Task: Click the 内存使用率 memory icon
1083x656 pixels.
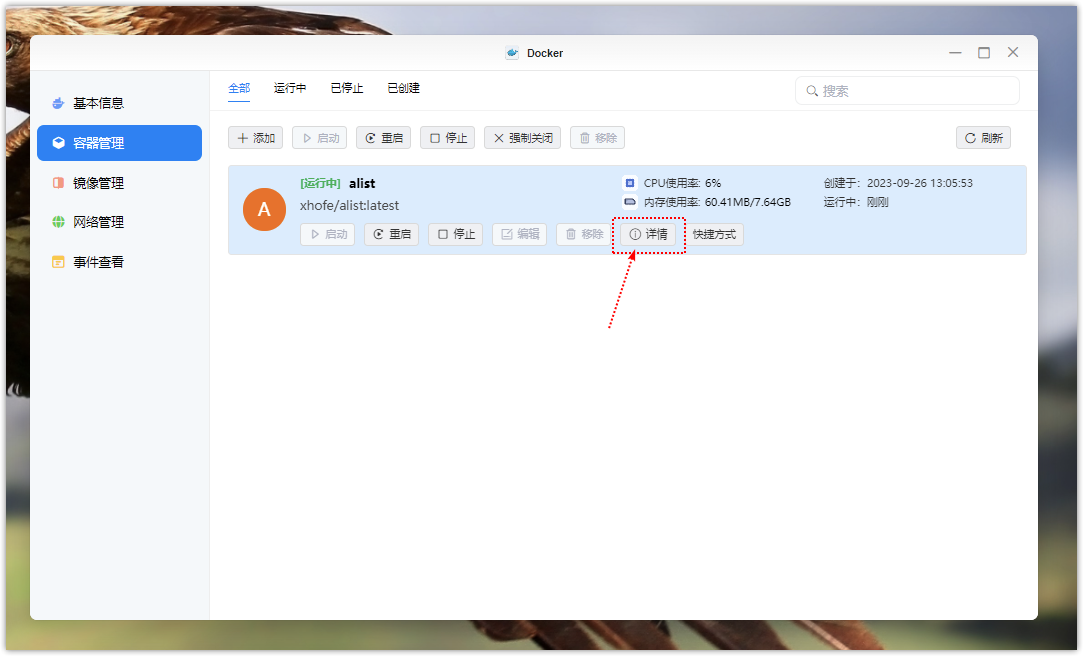Action: click(x=629, y=202)
